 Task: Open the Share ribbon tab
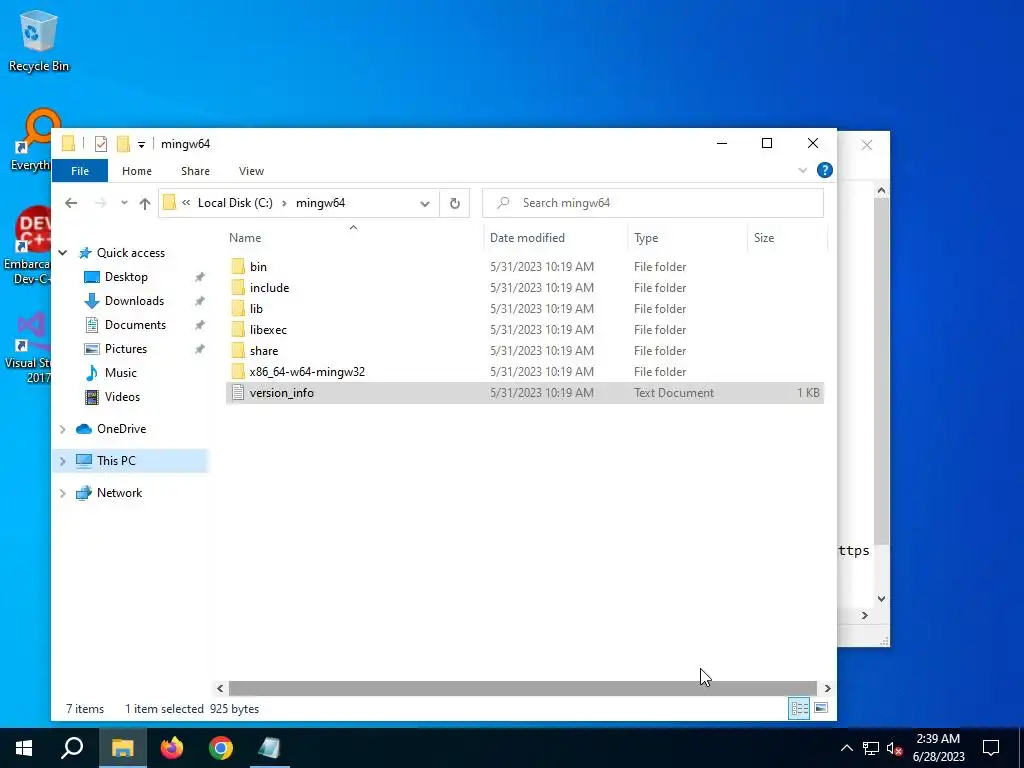click(x=195, y=171)
